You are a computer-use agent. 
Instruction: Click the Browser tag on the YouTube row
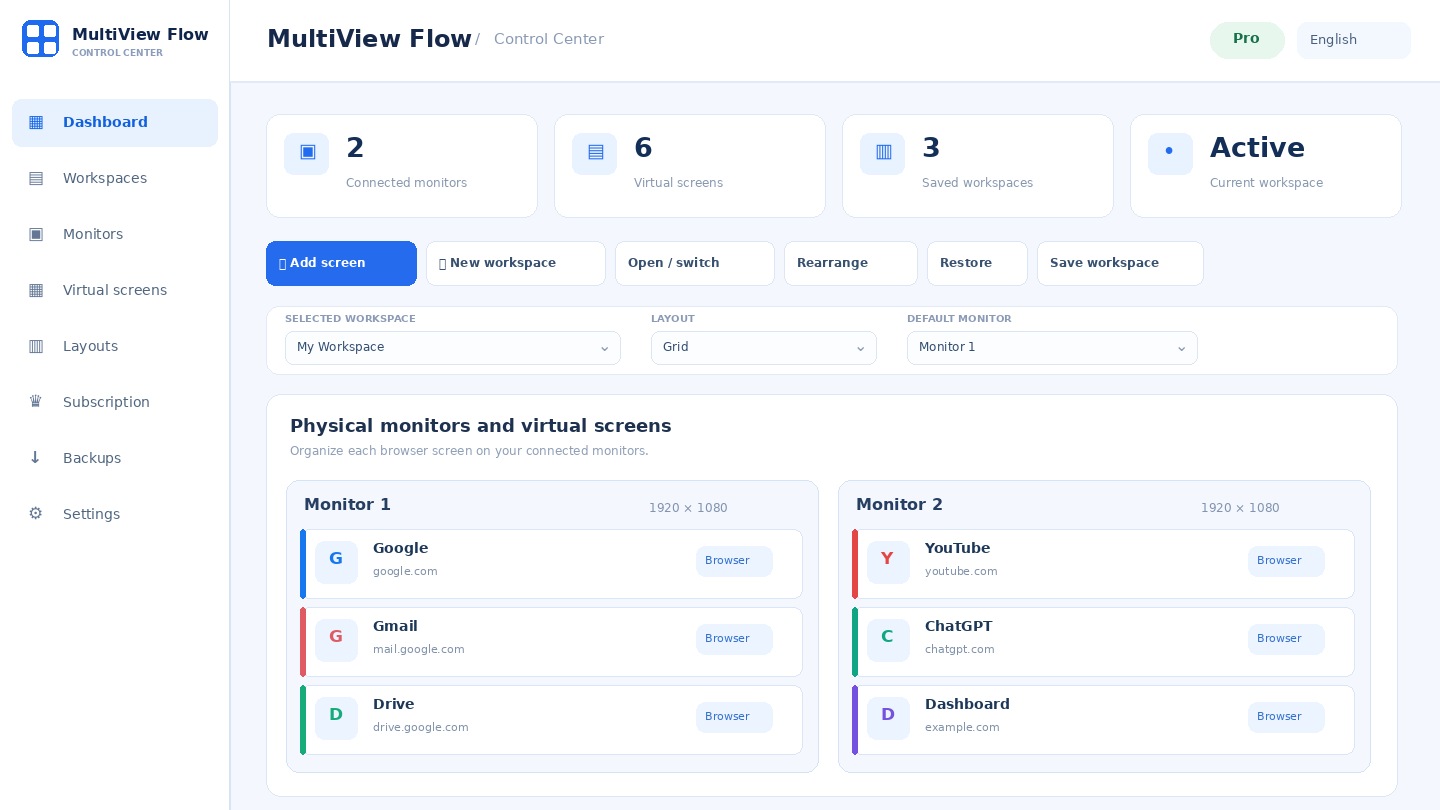(1286, 561)
